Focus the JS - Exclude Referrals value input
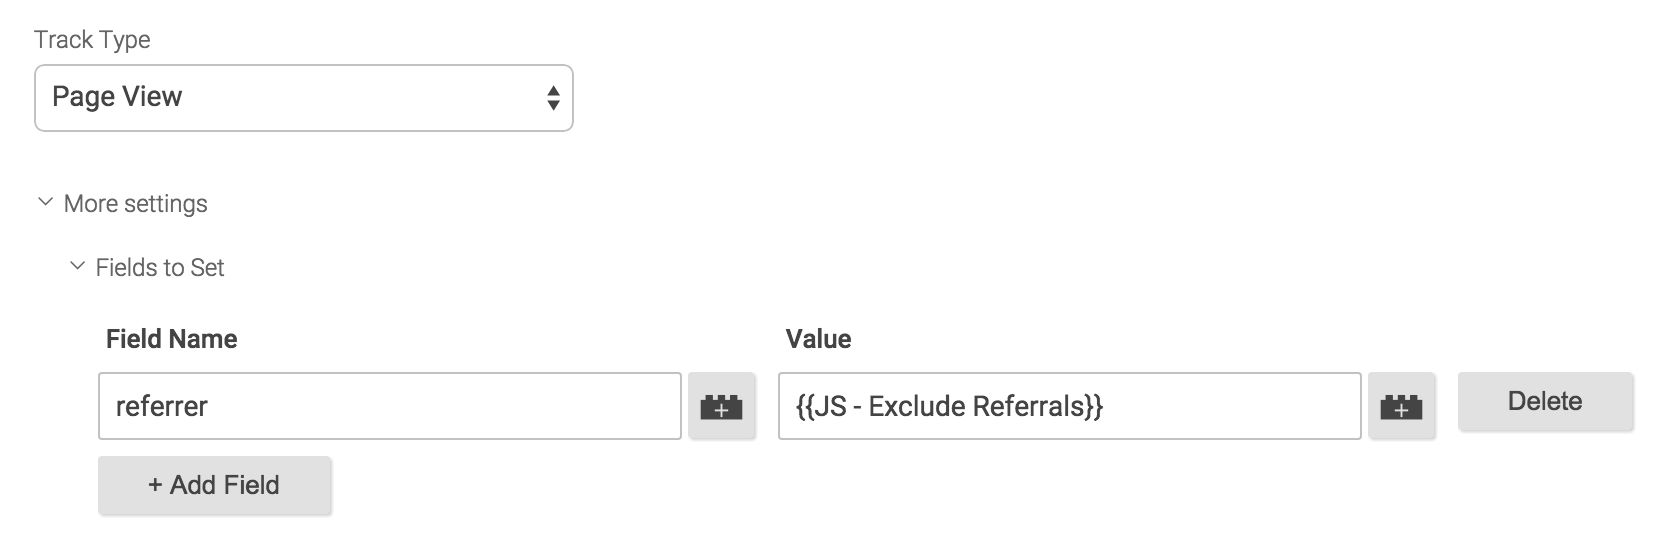Image resolution: width=1656 pixels, height=534 pixels. [1070, 406]
